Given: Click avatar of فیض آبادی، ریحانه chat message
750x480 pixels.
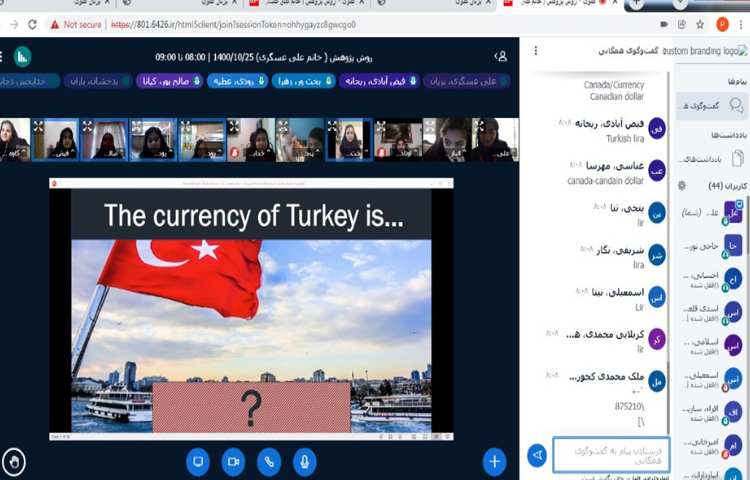Looking at the screenshot, I should (x=657, y=129).
